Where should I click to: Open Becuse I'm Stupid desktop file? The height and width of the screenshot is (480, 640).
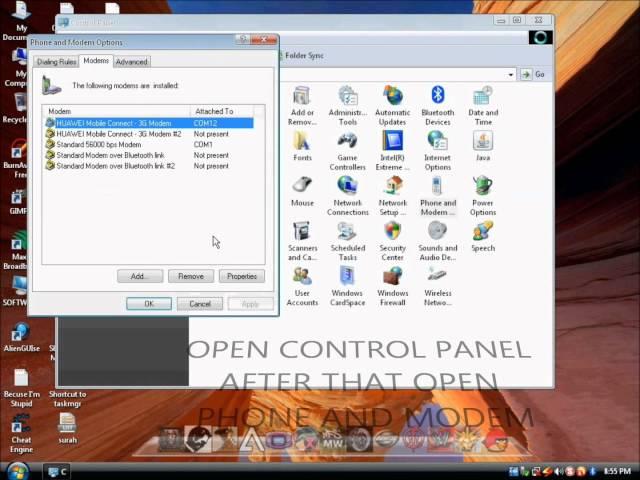pyautogui.click(x=21, y=388)
